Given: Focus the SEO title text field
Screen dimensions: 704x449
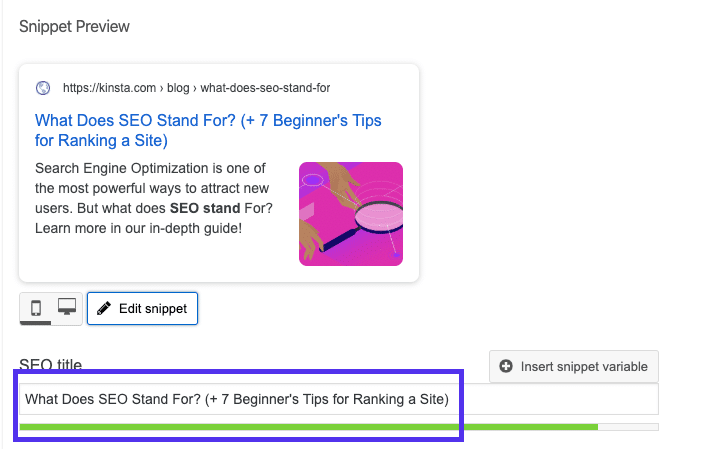Looking at the screenshot, I should [x=338, y=399].
